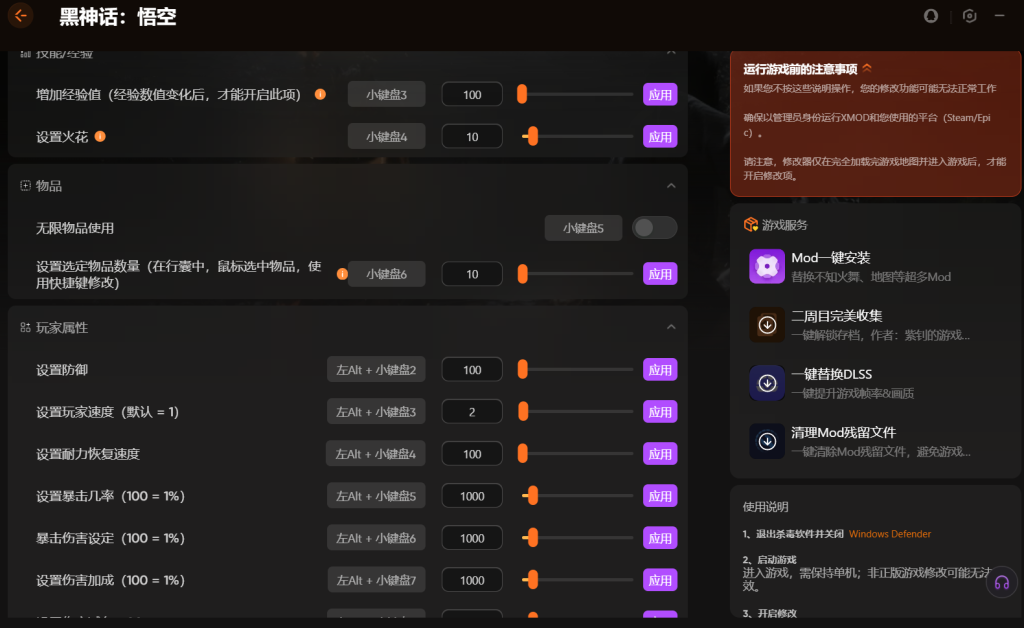Click the download icon for 二周目完美收集
Screen dimensions: 1024x628
tap(767, 324)
